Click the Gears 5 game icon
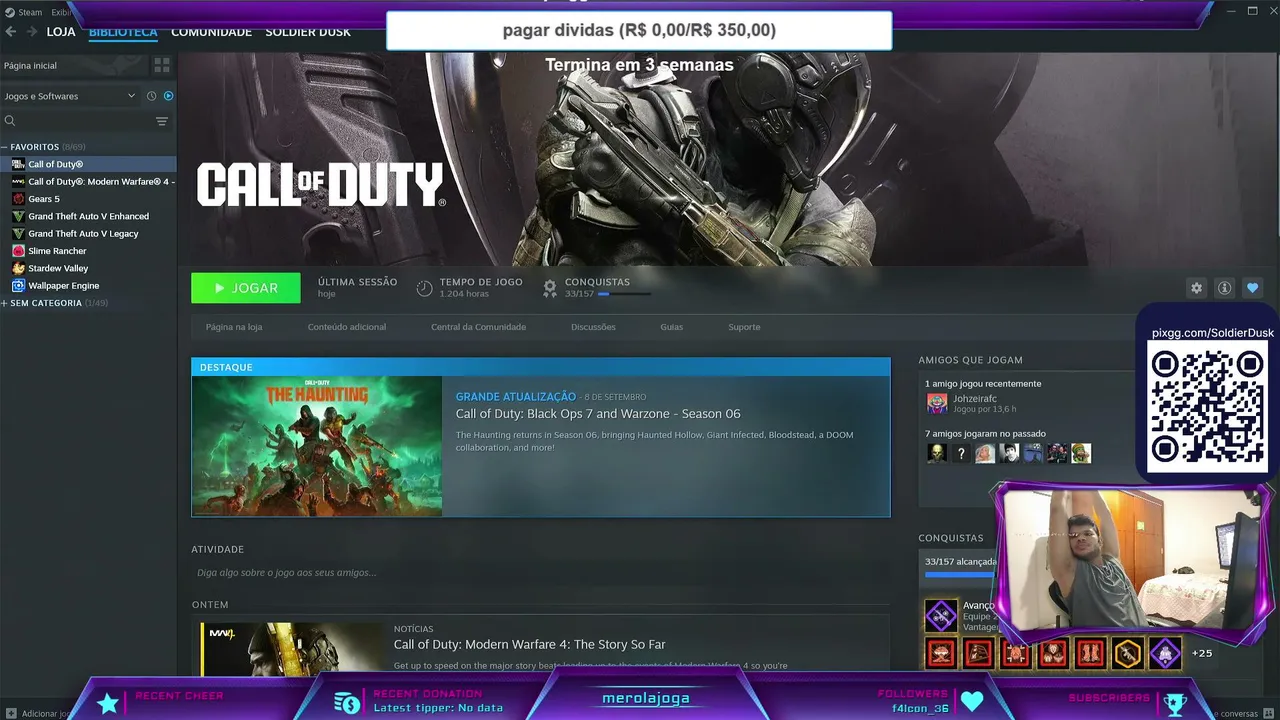The height and width of the screenshot is (720, 1280). (x=18, y=199)
